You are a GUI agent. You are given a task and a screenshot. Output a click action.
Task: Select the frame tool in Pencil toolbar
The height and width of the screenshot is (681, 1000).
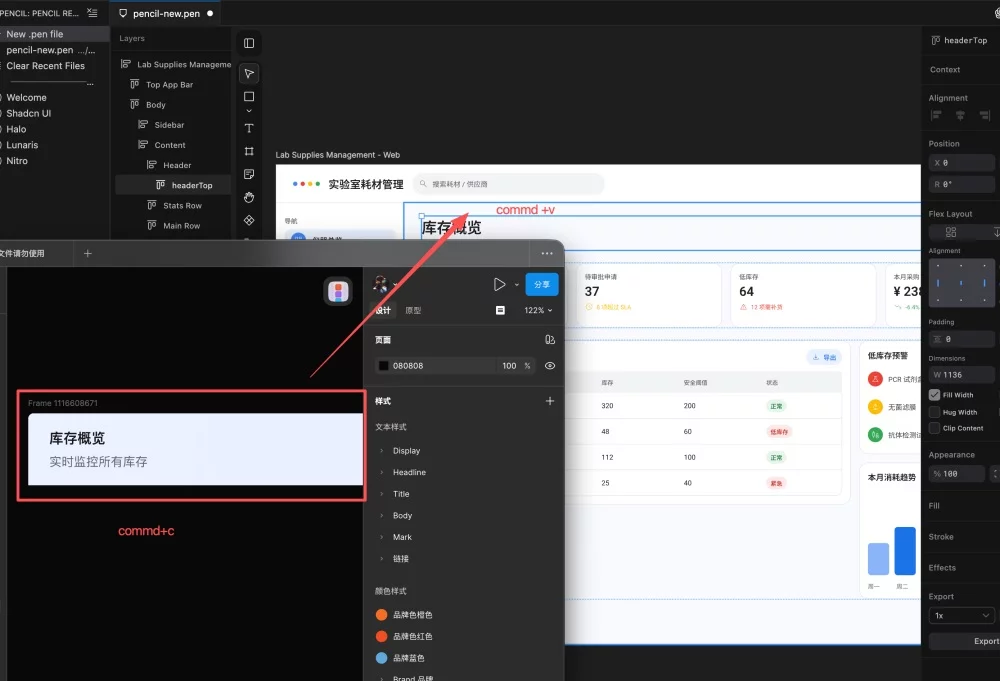tap(249, 151)
